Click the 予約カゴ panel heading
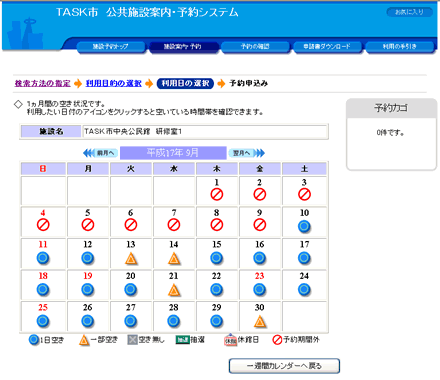440x380 pixels. click(x=391, y=108)
